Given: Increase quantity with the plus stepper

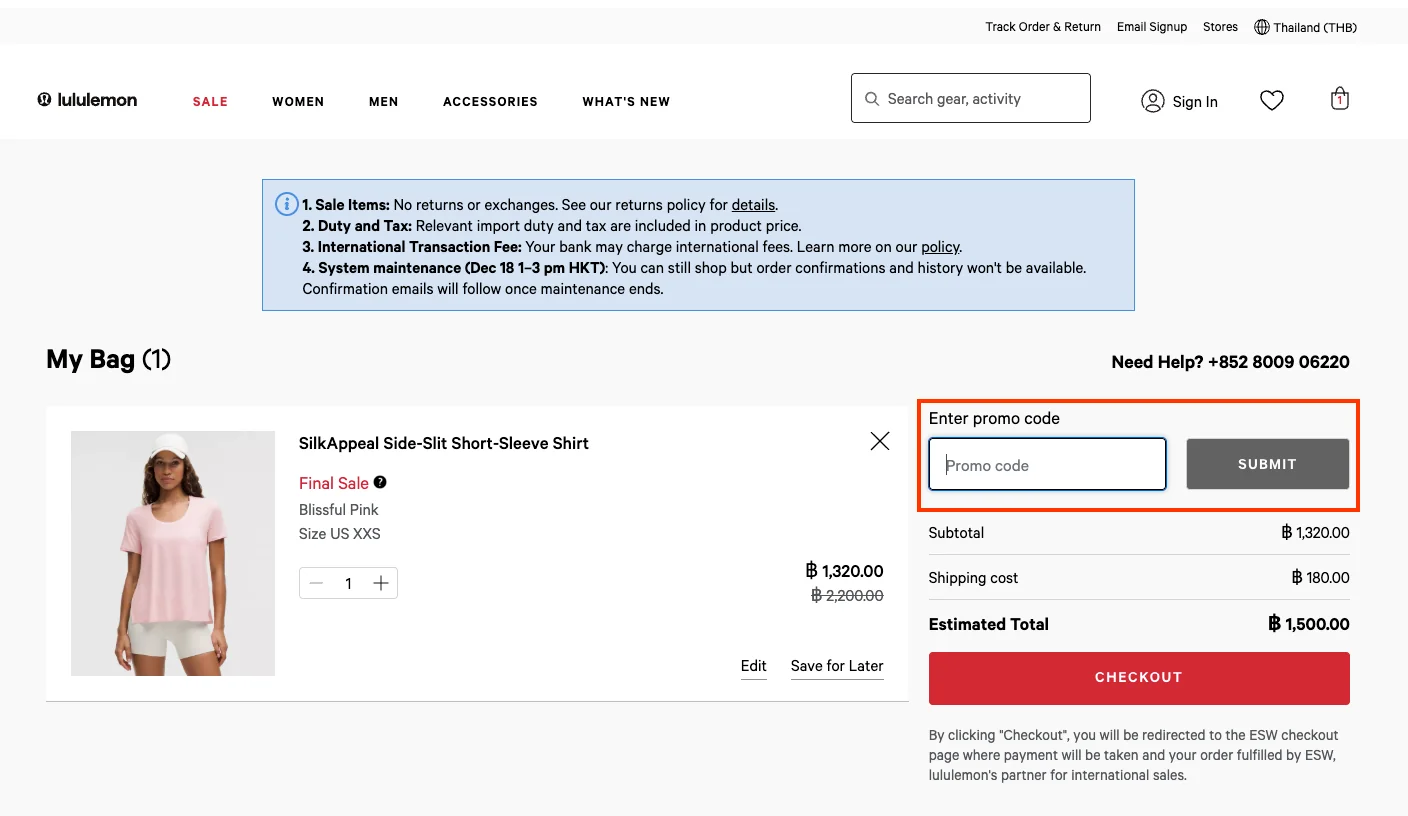Looking at the screenshot, I should click(x=380, y=583).
